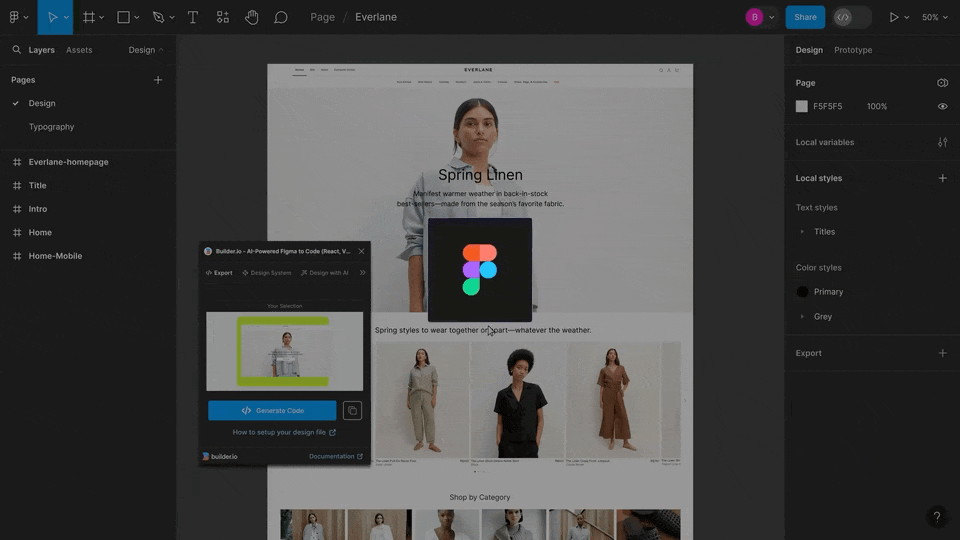Viewport: 960px width, 540px height.
Task: Open Frame tool options dropdown
Action: tap(102, 17)
